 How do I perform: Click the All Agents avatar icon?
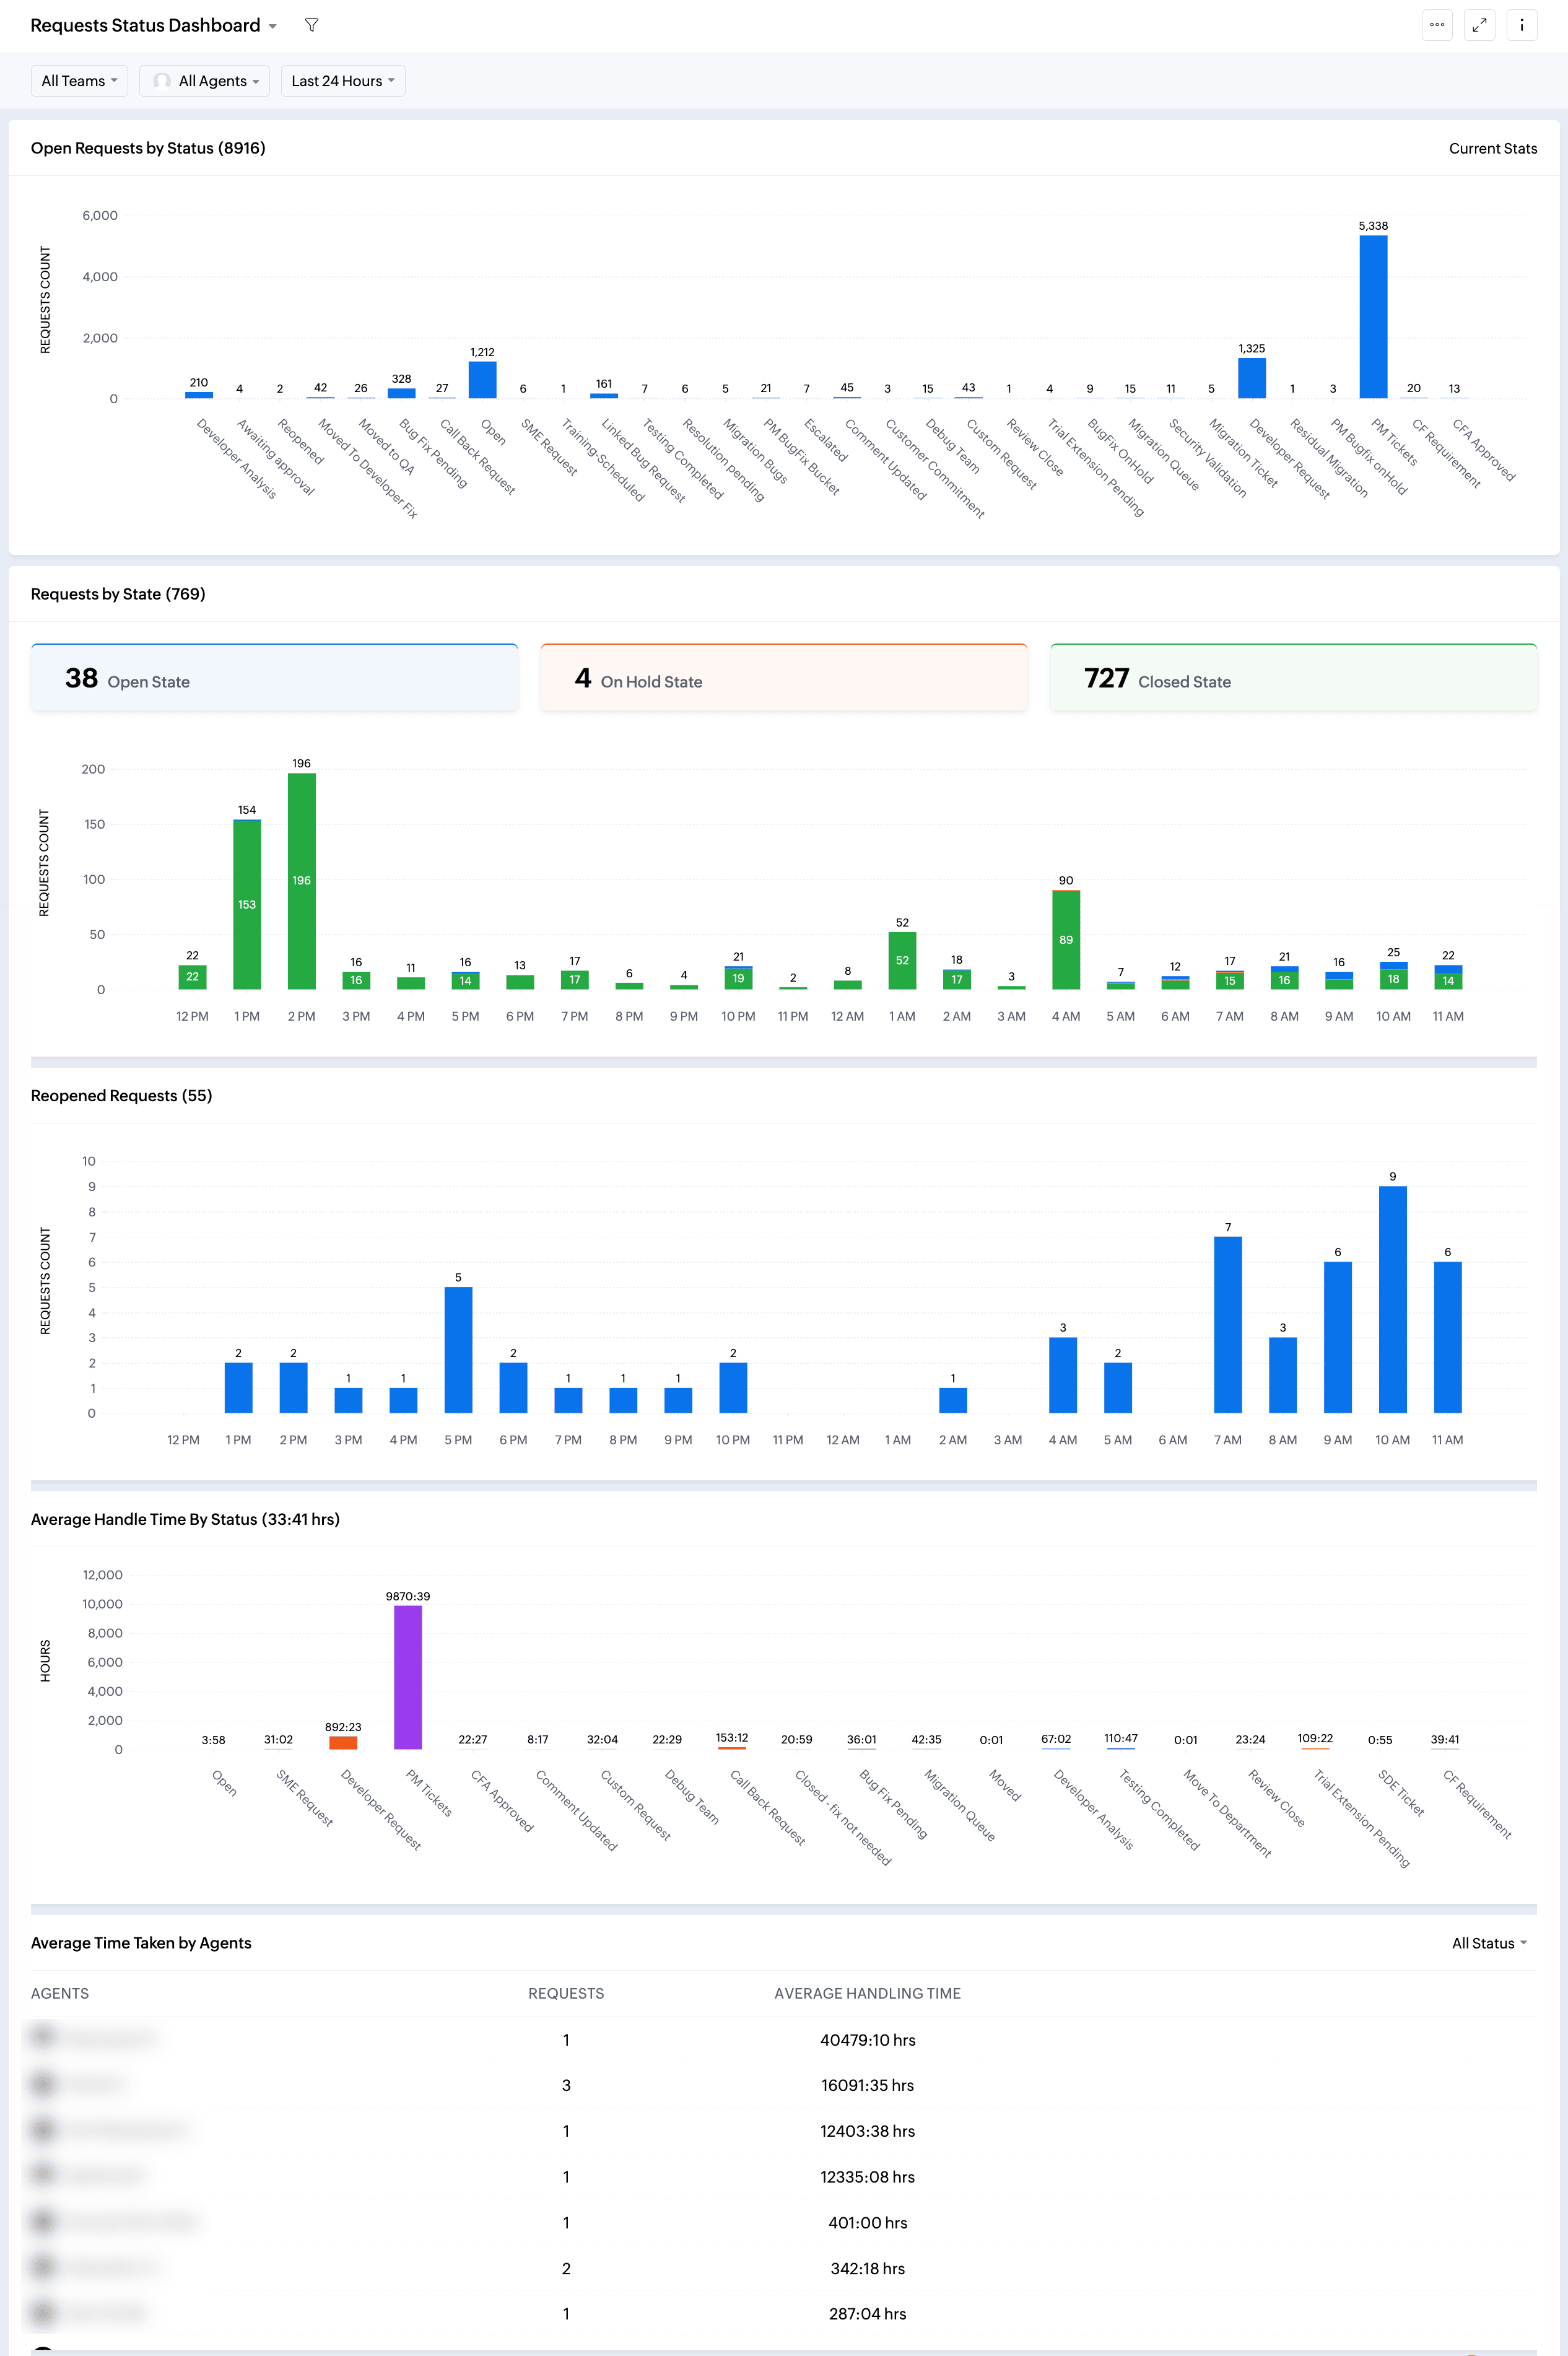point(162,81)
